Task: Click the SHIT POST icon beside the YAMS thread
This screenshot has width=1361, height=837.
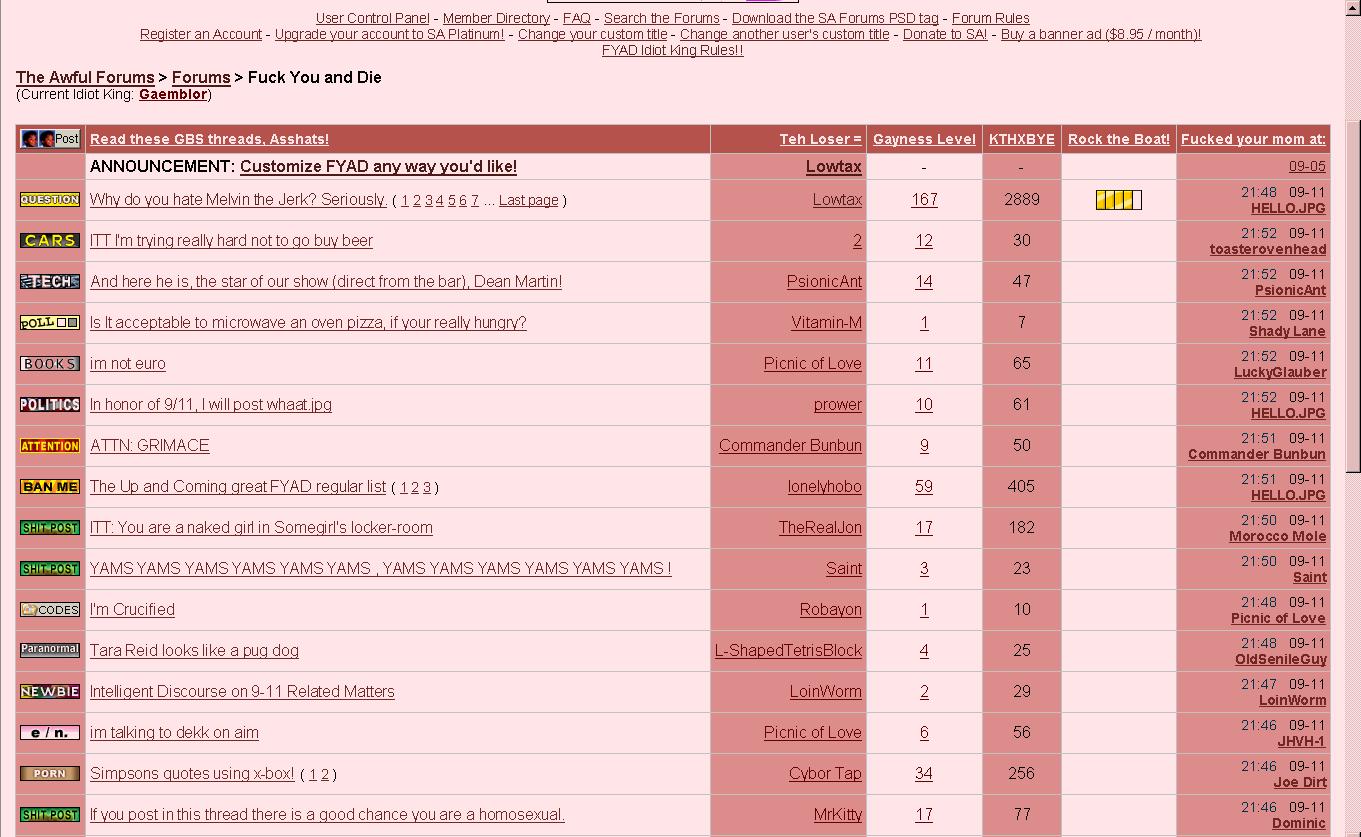Action: [50, 569]
